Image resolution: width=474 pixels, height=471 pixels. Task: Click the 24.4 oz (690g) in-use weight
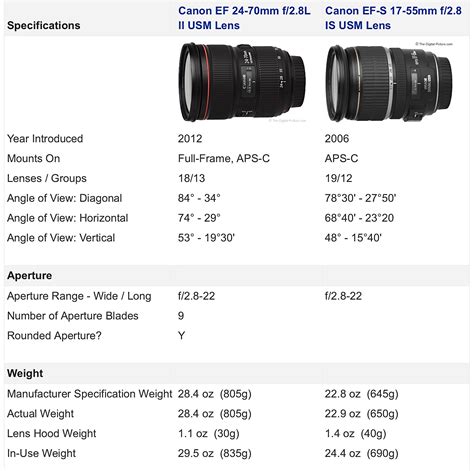[x=362, y=453]
